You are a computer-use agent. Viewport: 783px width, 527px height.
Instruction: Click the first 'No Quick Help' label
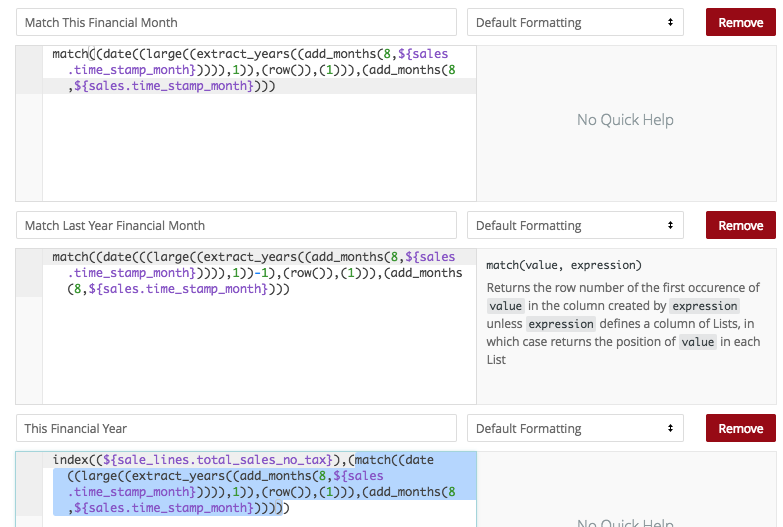[625, 120]
